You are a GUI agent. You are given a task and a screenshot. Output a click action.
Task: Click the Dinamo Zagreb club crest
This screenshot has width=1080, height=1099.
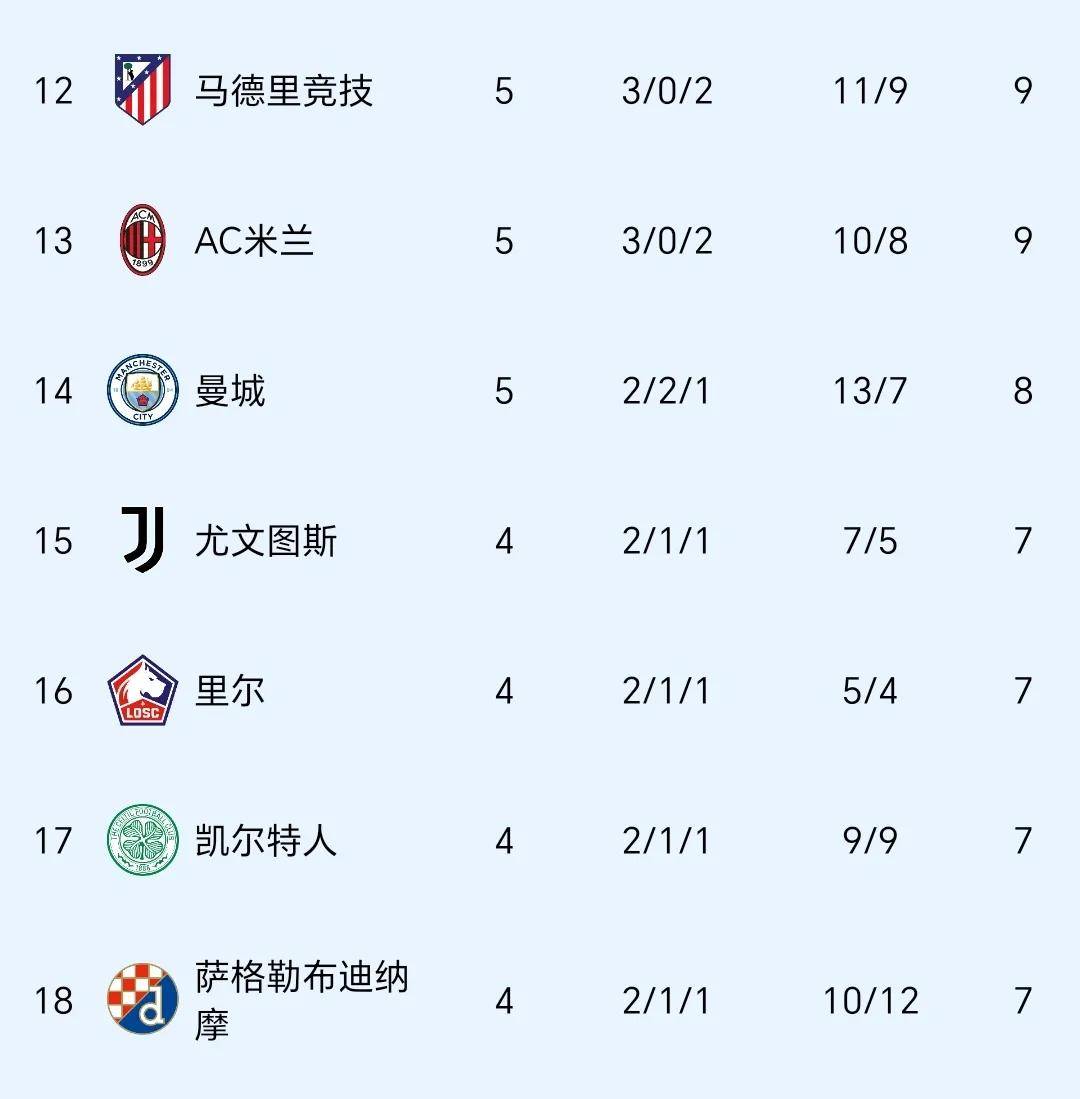pyautogui.click(x=143, y=999)
